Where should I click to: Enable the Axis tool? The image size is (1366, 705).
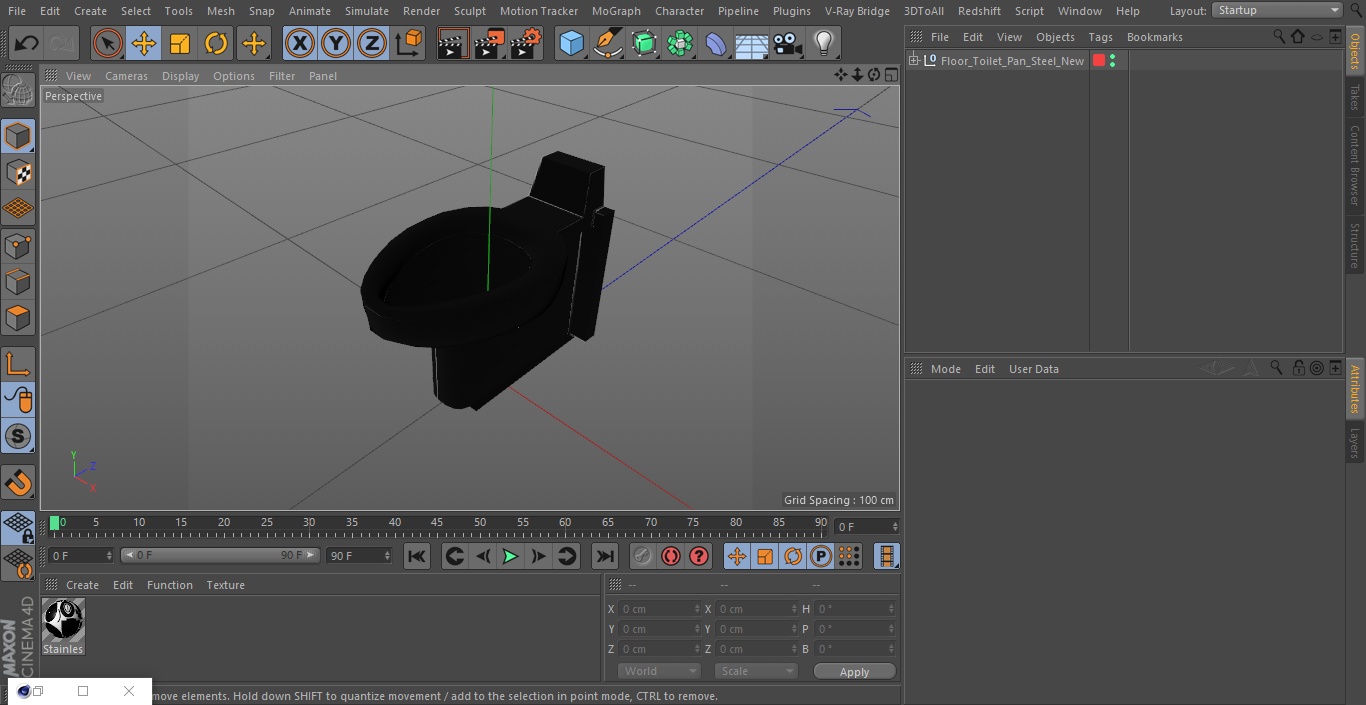tap(18, 364)
